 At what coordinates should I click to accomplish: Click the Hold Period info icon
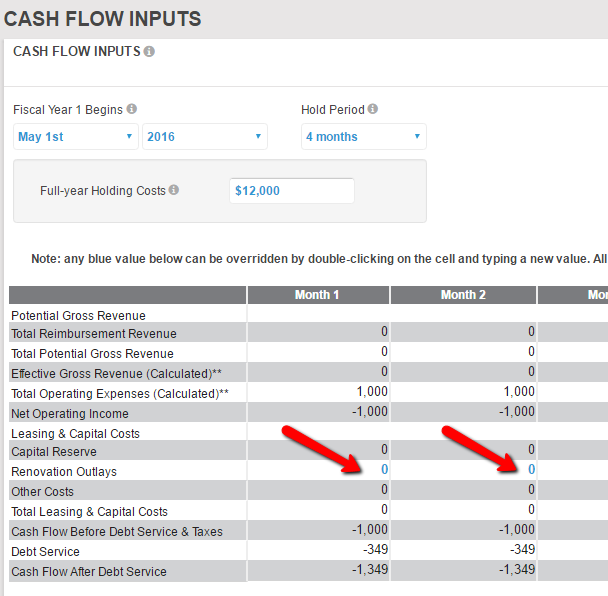pyautogui.click(x=373, y=109)
